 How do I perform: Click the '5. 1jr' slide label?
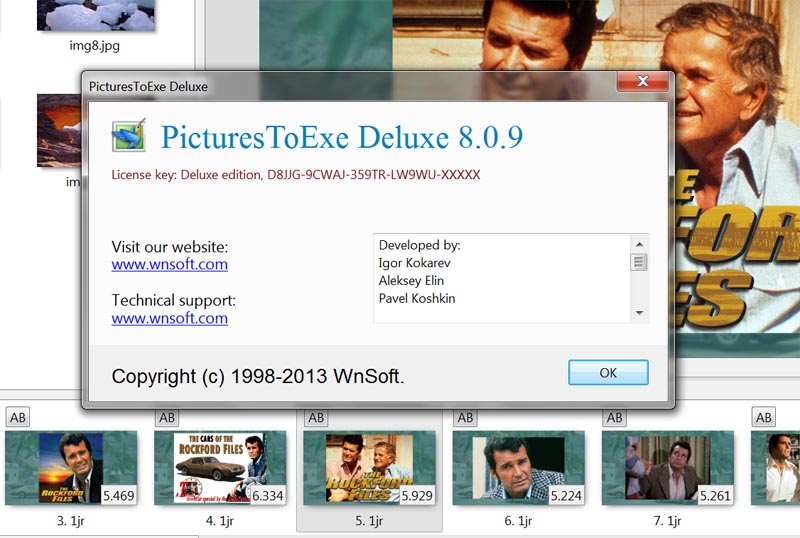(x=369, y=521)
